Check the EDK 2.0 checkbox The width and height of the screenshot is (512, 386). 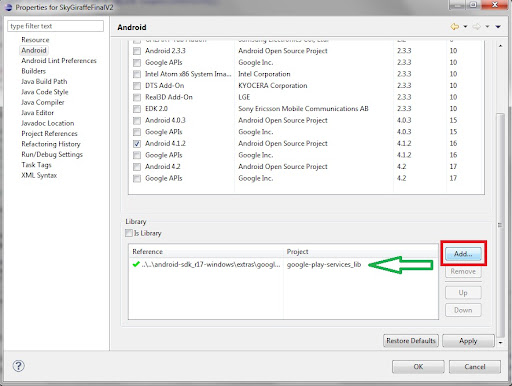[x=137, y=109]
